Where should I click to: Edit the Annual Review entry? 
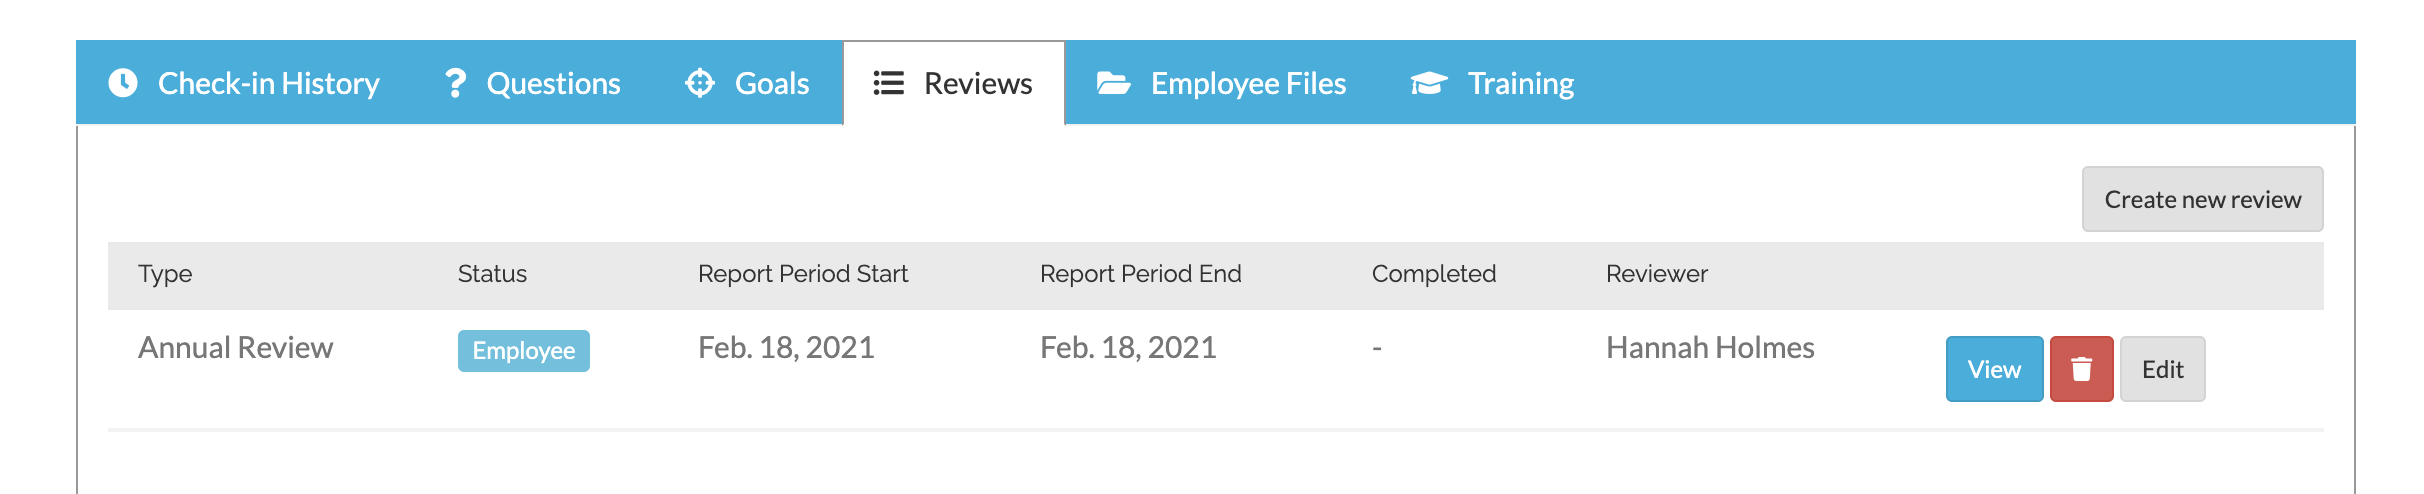[x=2162, y=369]
